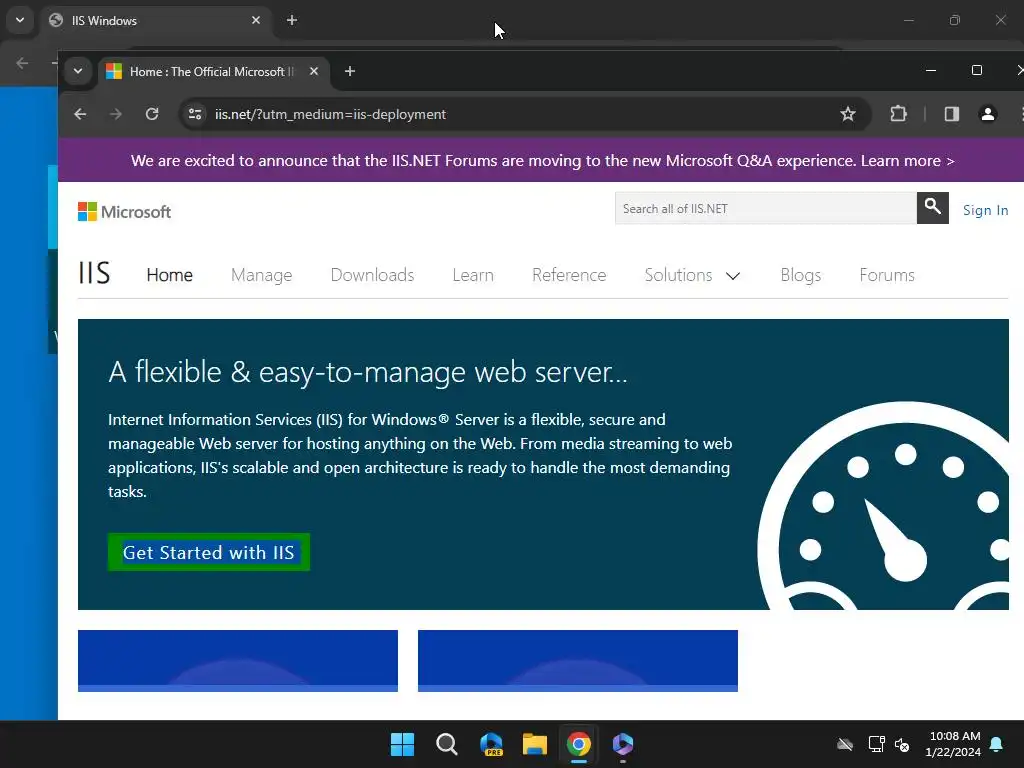Reload the iis.net page
Viewport: 1024px width, 768px height.
(x=152, y=114)
